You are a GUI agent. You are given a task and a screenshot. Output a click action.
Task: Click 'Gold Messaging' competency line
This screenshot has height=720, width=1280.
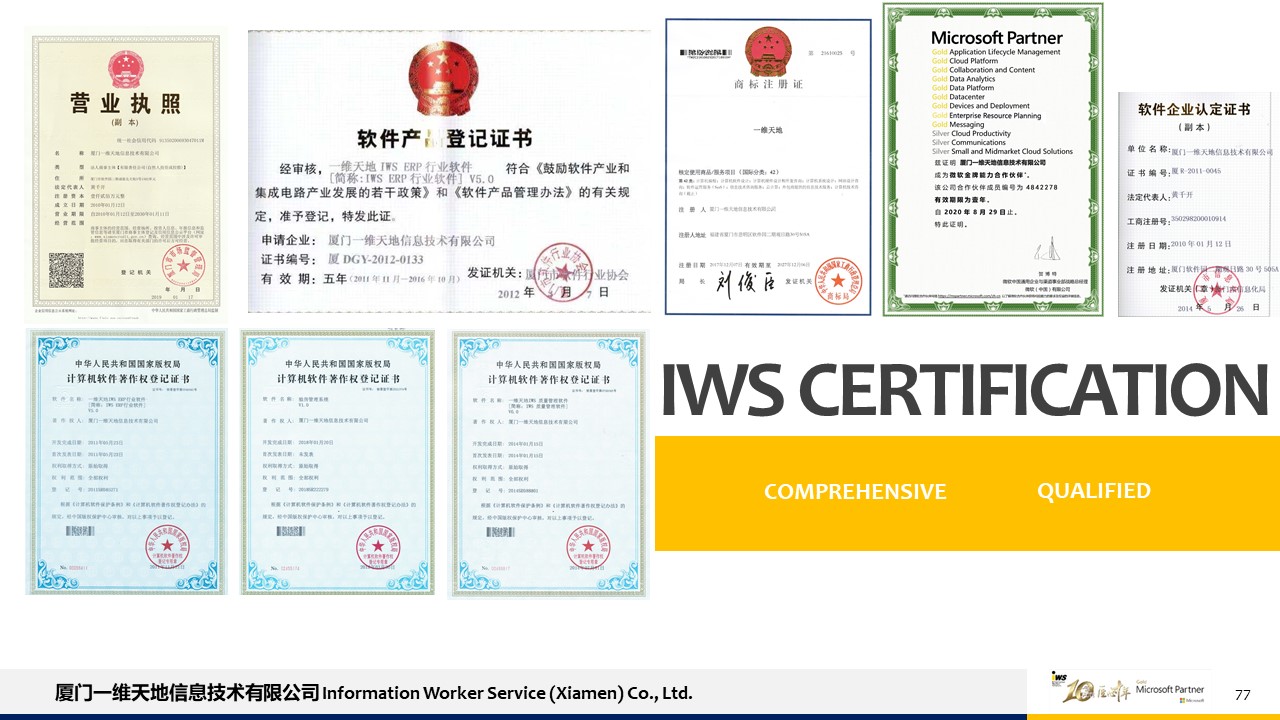(x=957, y=124)
